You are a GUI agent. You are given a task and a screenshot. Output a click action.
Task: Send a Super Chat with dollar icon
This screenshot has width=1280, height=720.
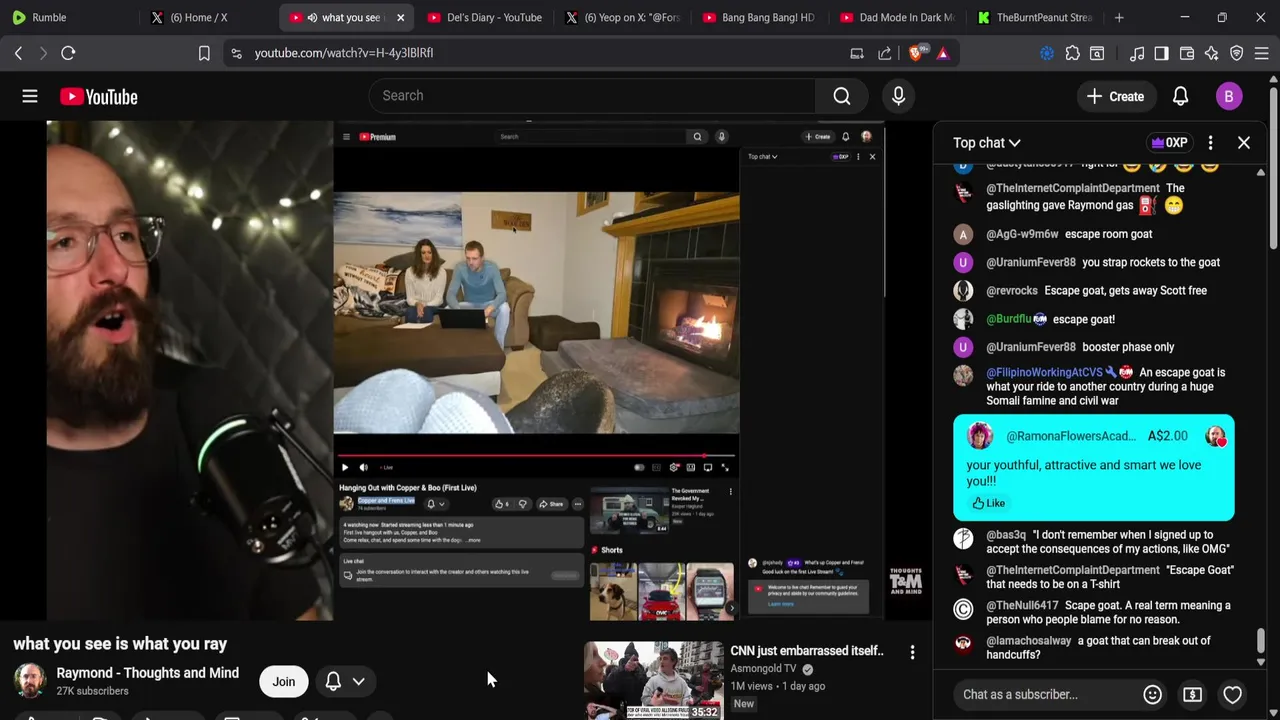click(1192, 694)
